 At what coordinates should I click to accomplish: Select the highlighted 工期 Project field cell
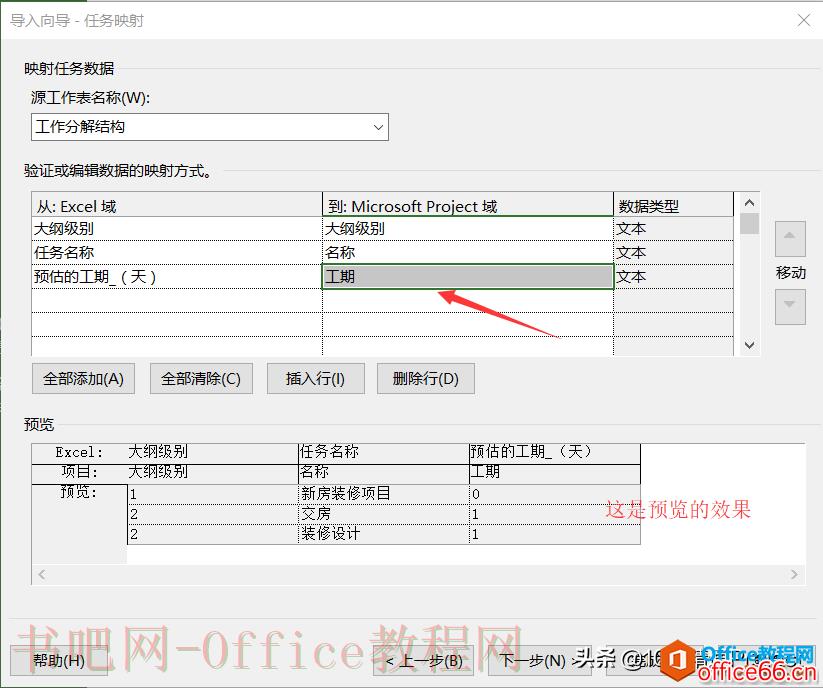coord(468,277)
